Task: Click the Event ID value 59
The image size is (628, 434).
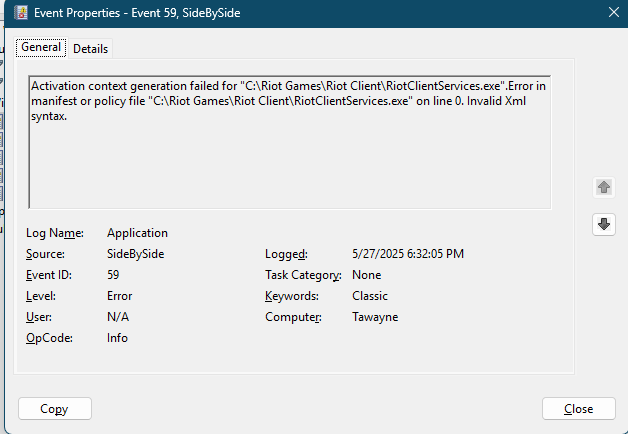Action: tap(113, 275)
